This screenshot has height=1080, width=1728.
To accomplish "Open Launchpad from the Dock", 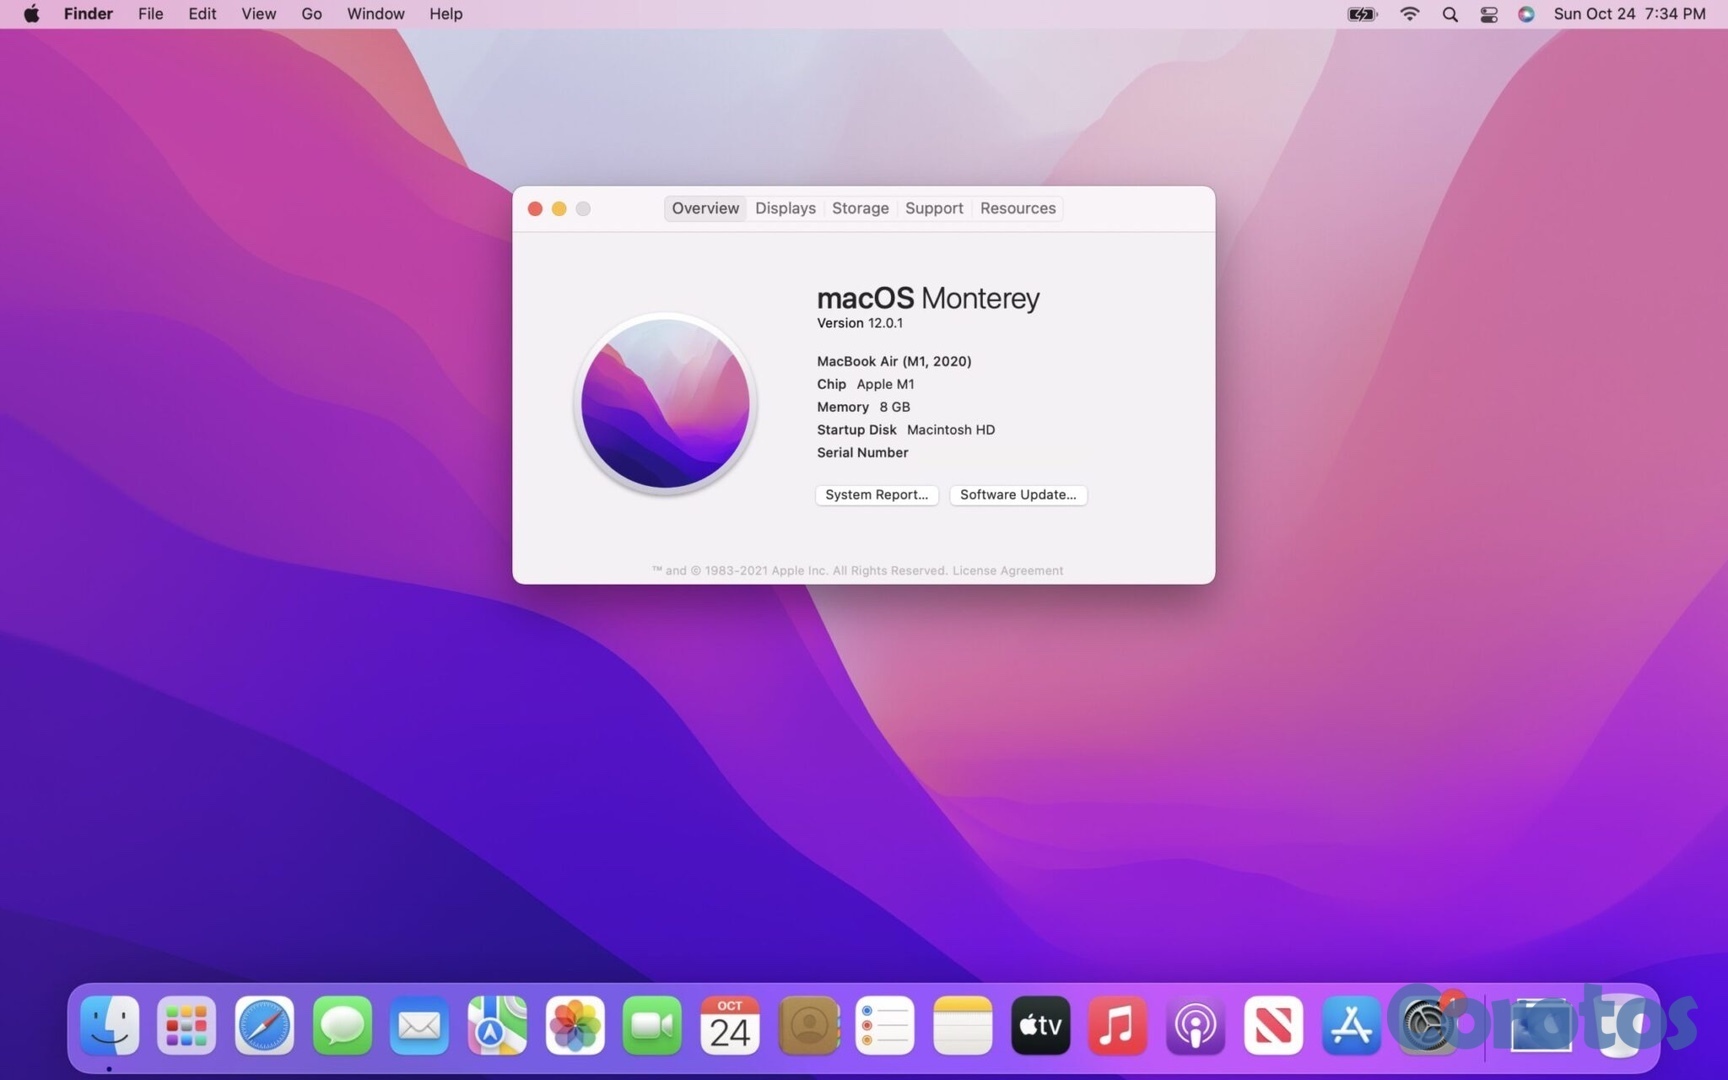I will pyautogui.click(x=186, y=1025).
